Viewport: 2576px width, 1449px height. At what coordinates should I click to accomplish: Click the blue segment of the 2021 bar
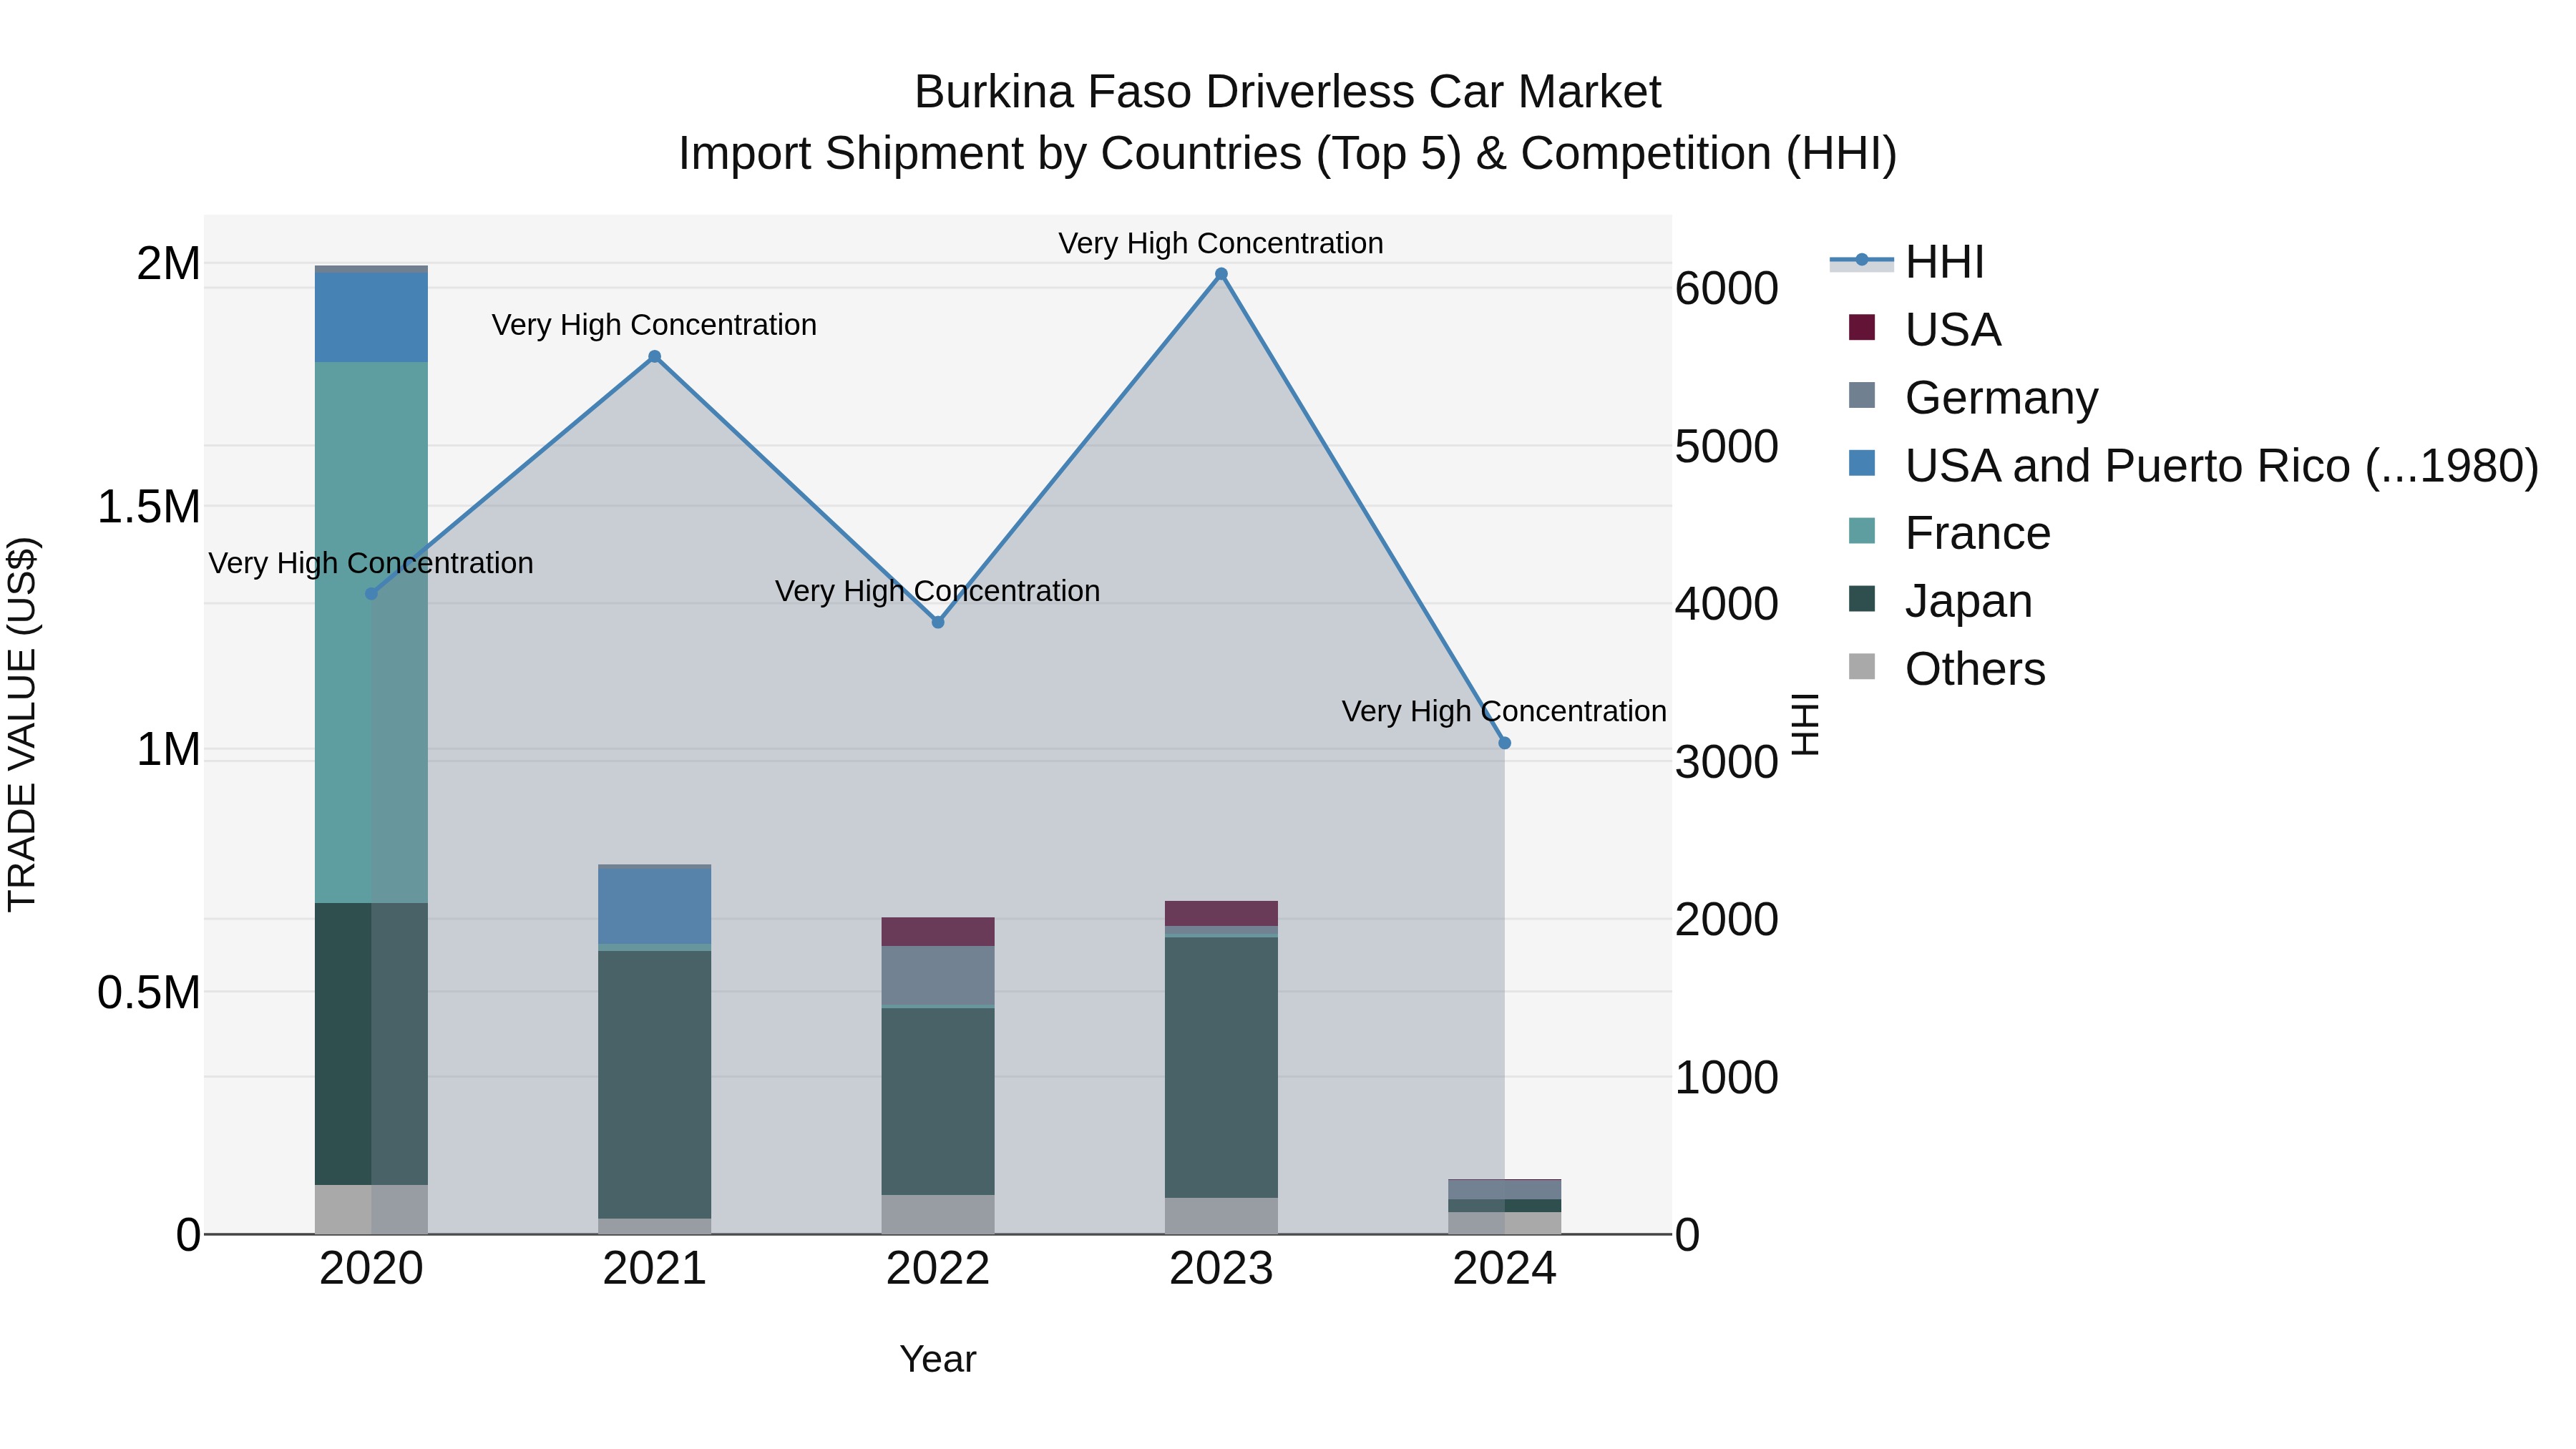pos(655,907)
